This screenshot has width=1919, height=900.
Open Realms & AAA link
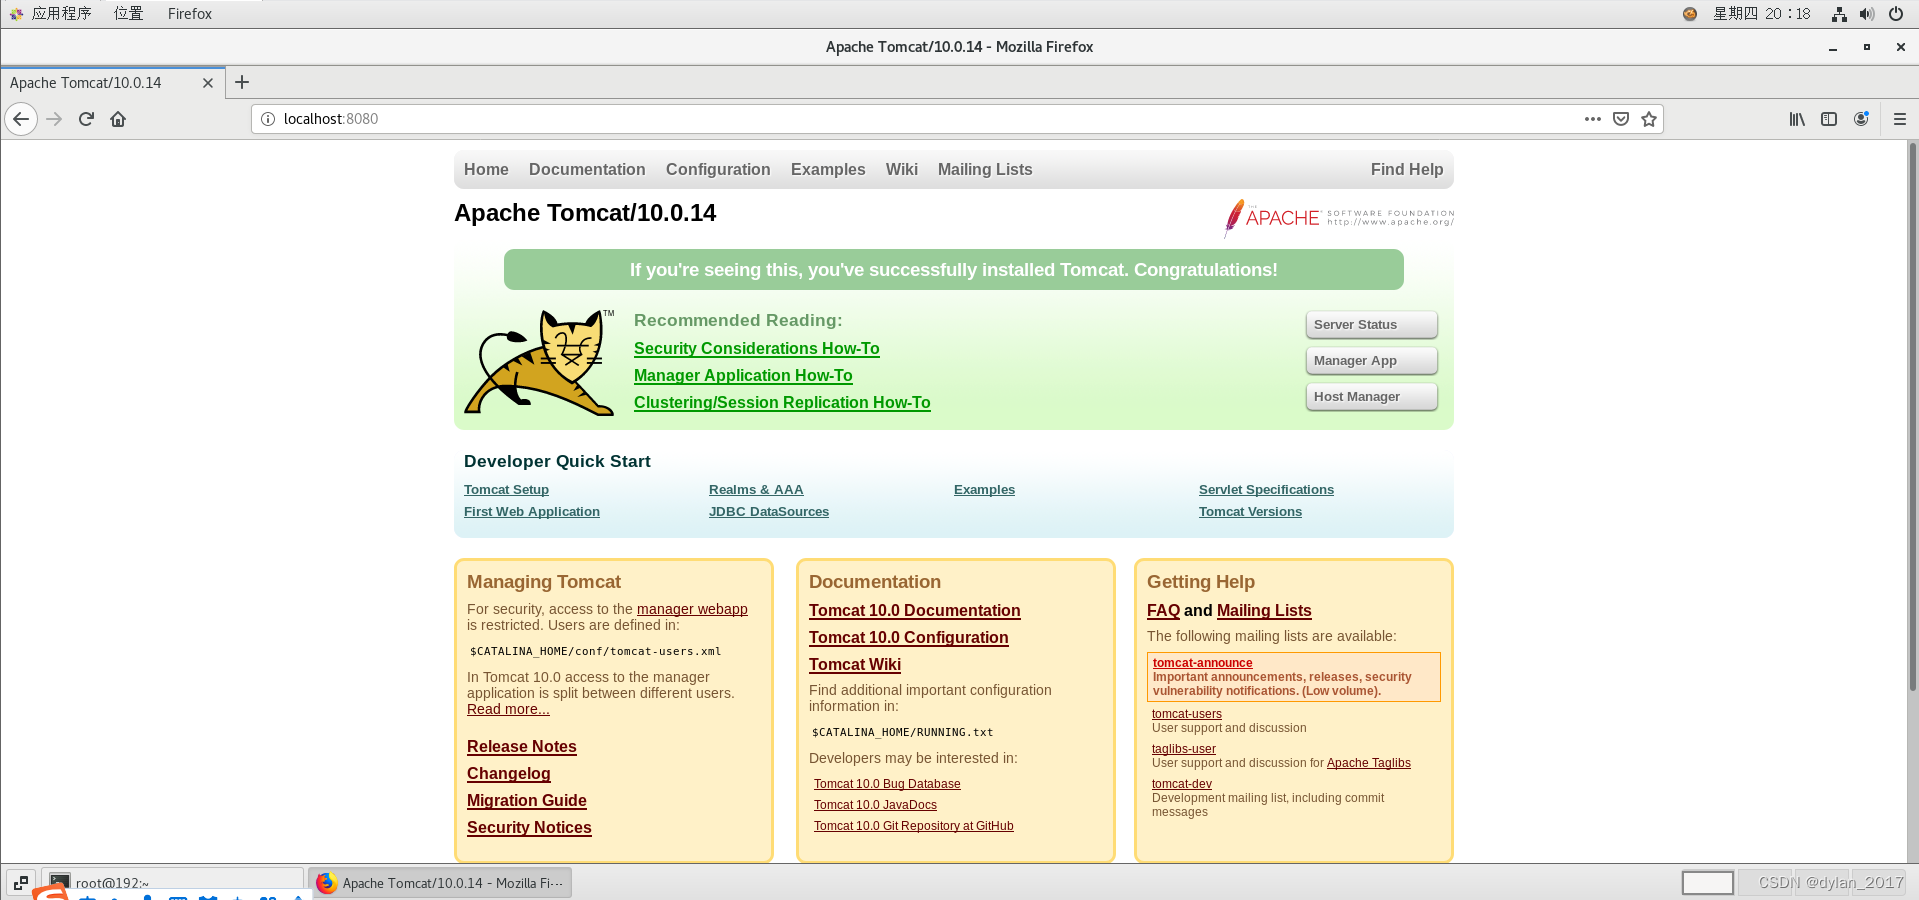click(x=756, y=490)
